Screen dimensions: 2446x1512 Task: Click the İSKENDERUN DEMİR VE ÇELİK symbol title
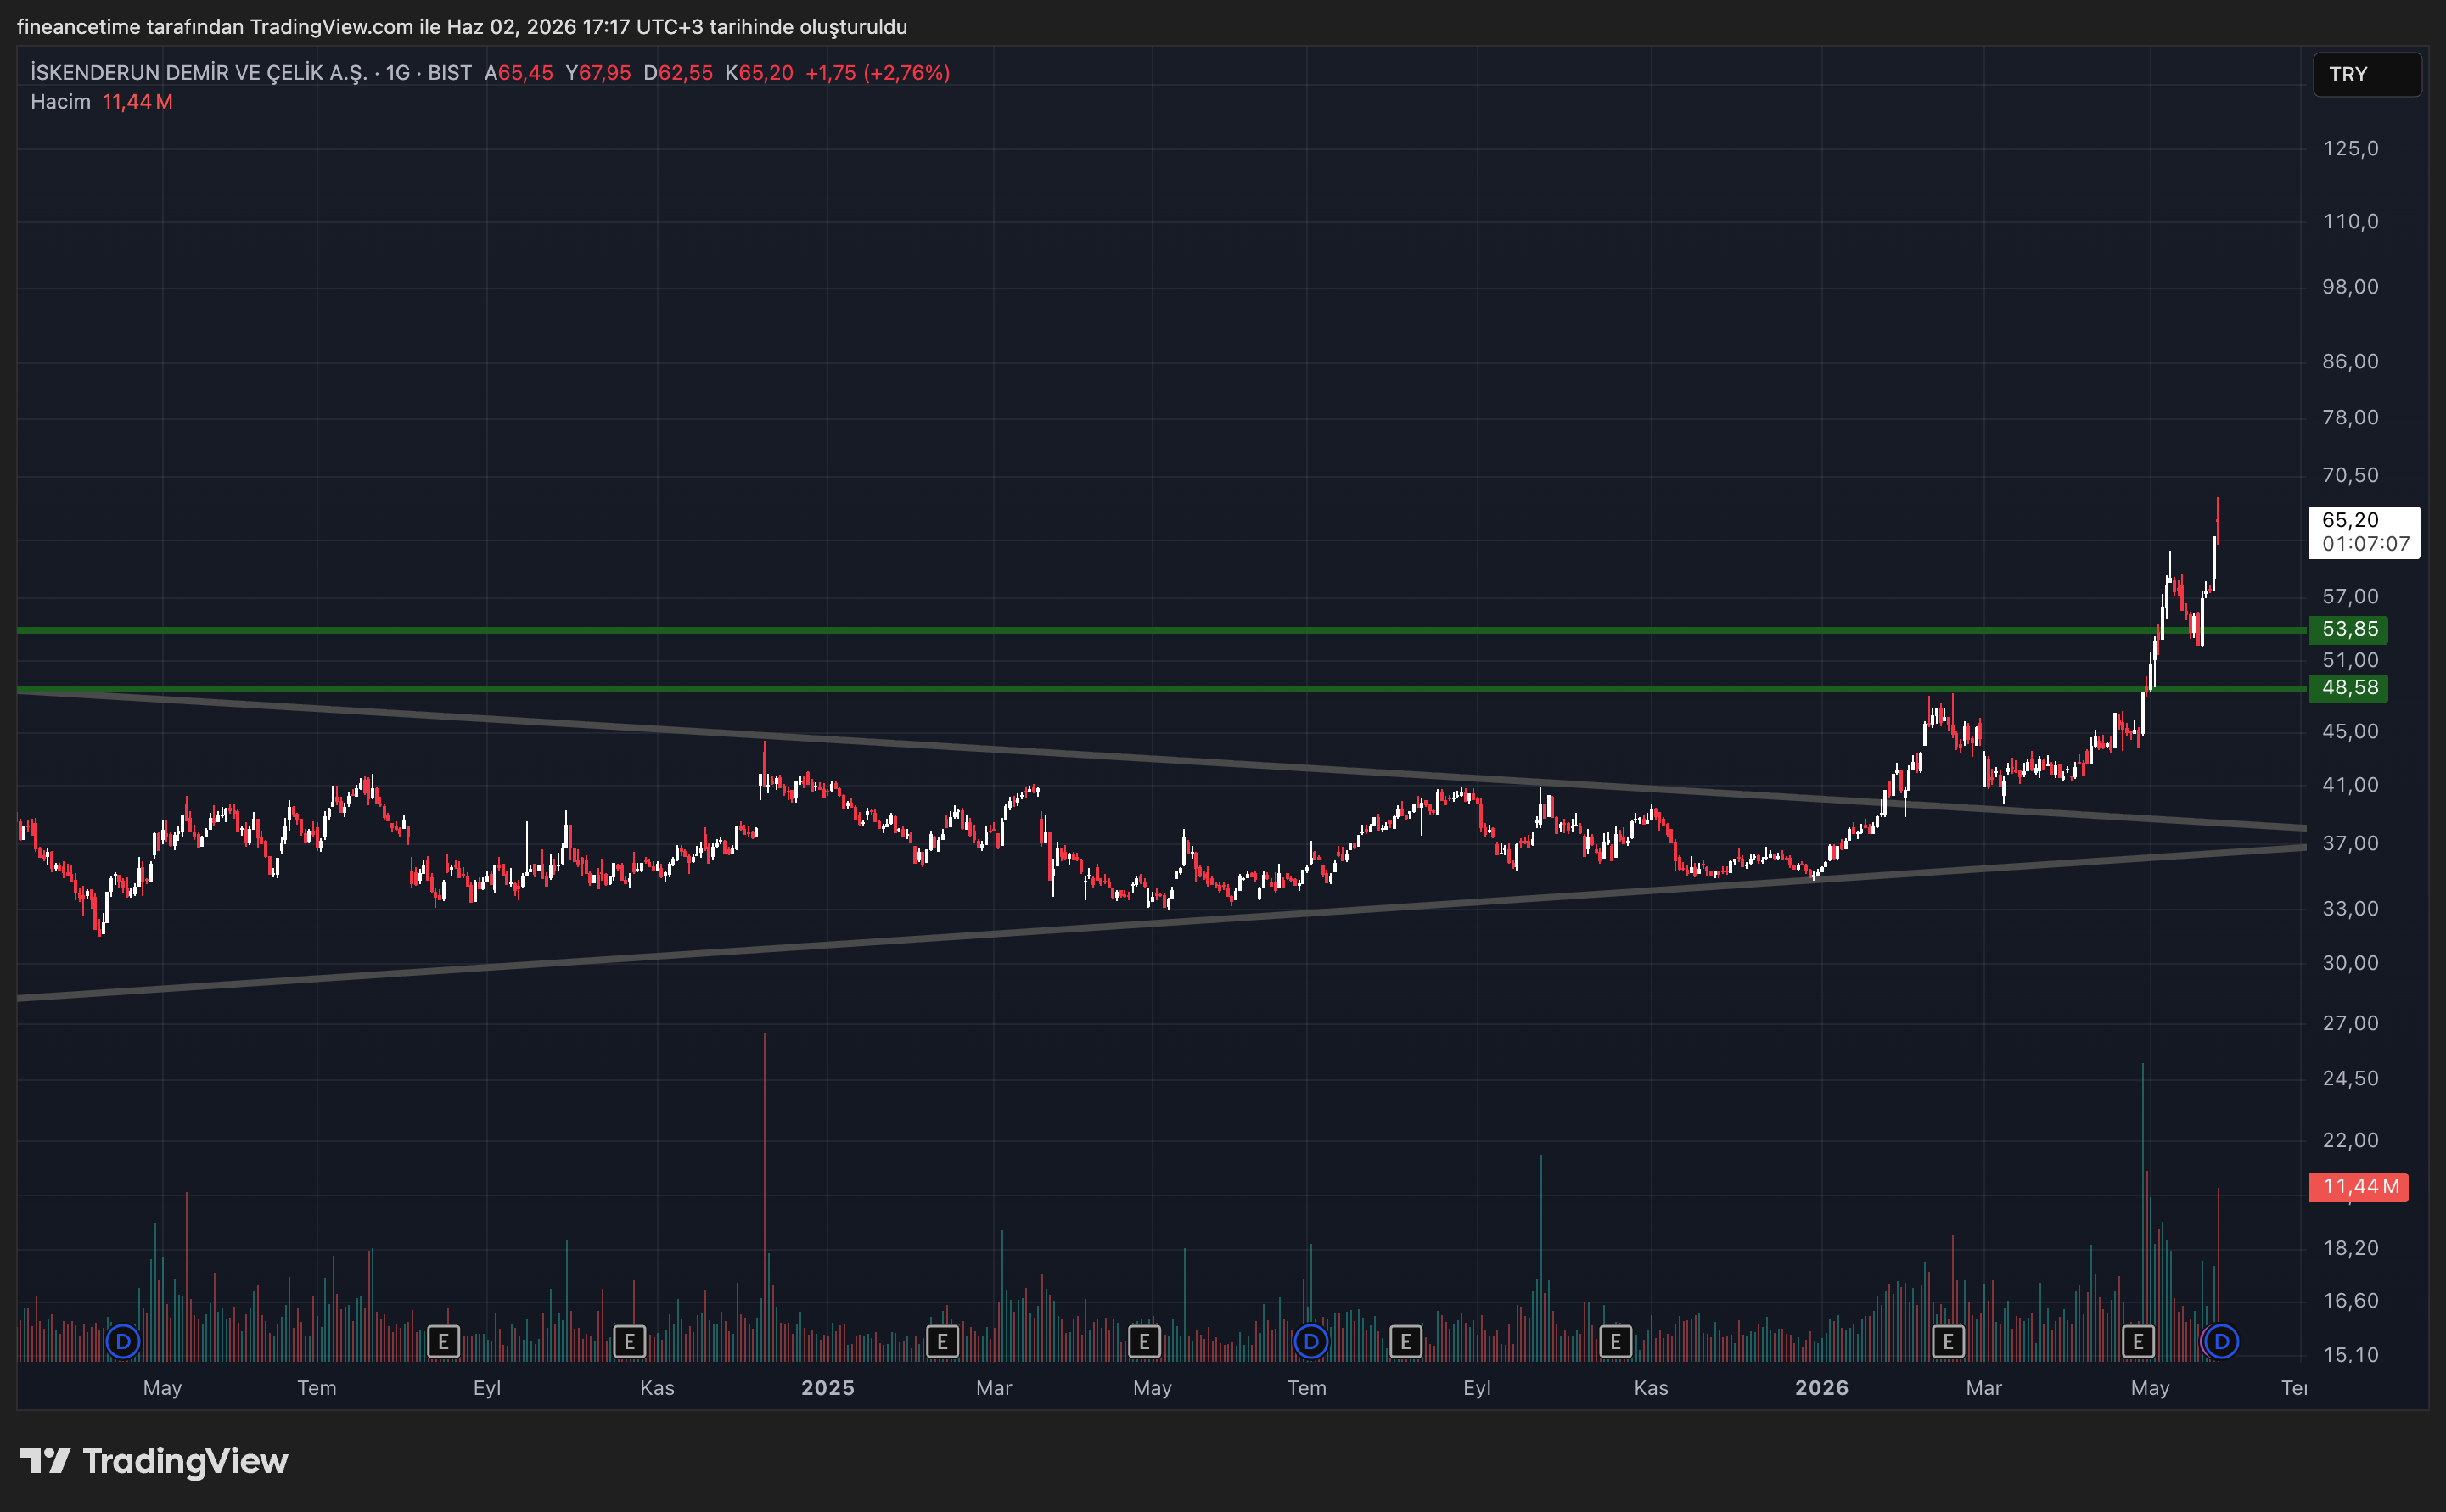click(x=198, y=73)
